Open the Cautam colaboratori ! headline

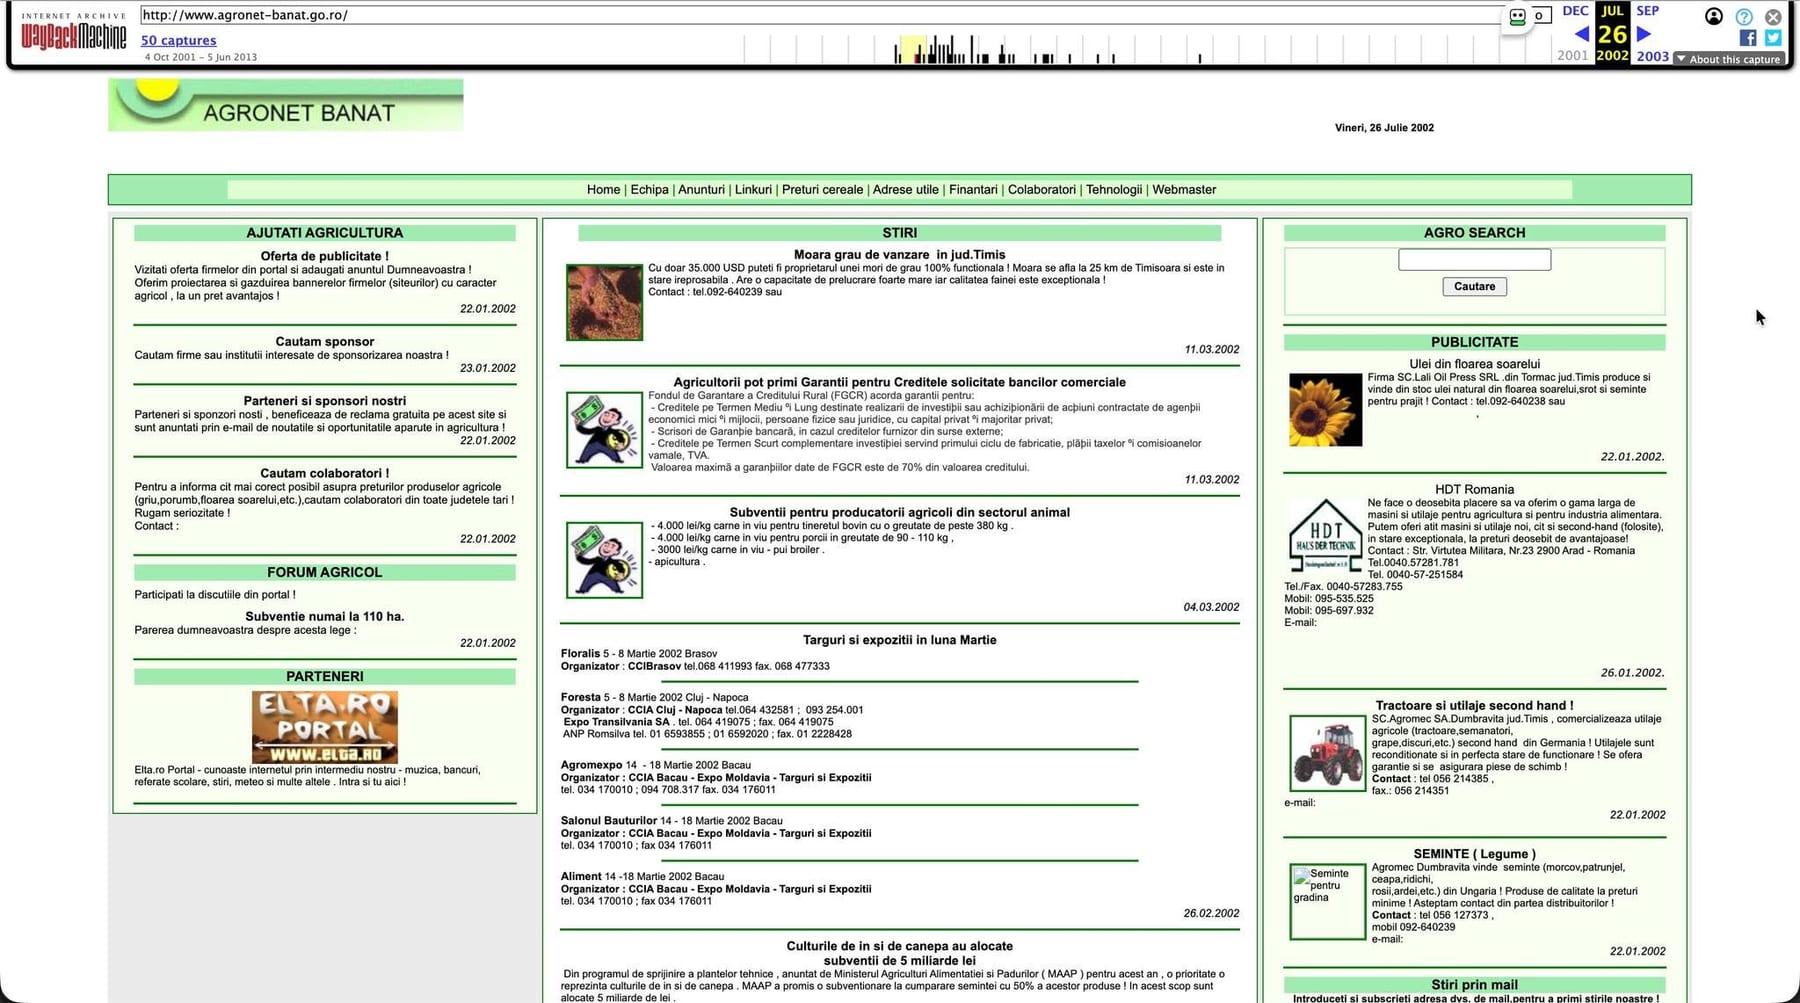[x=325, y=474]
